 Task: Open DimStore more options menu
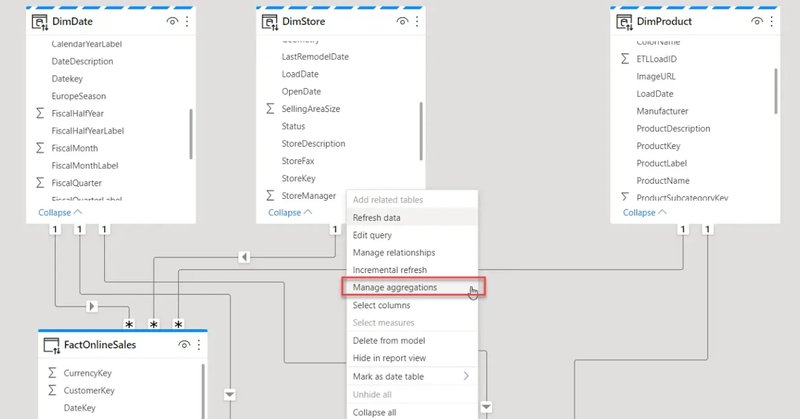tap(417, 21)
